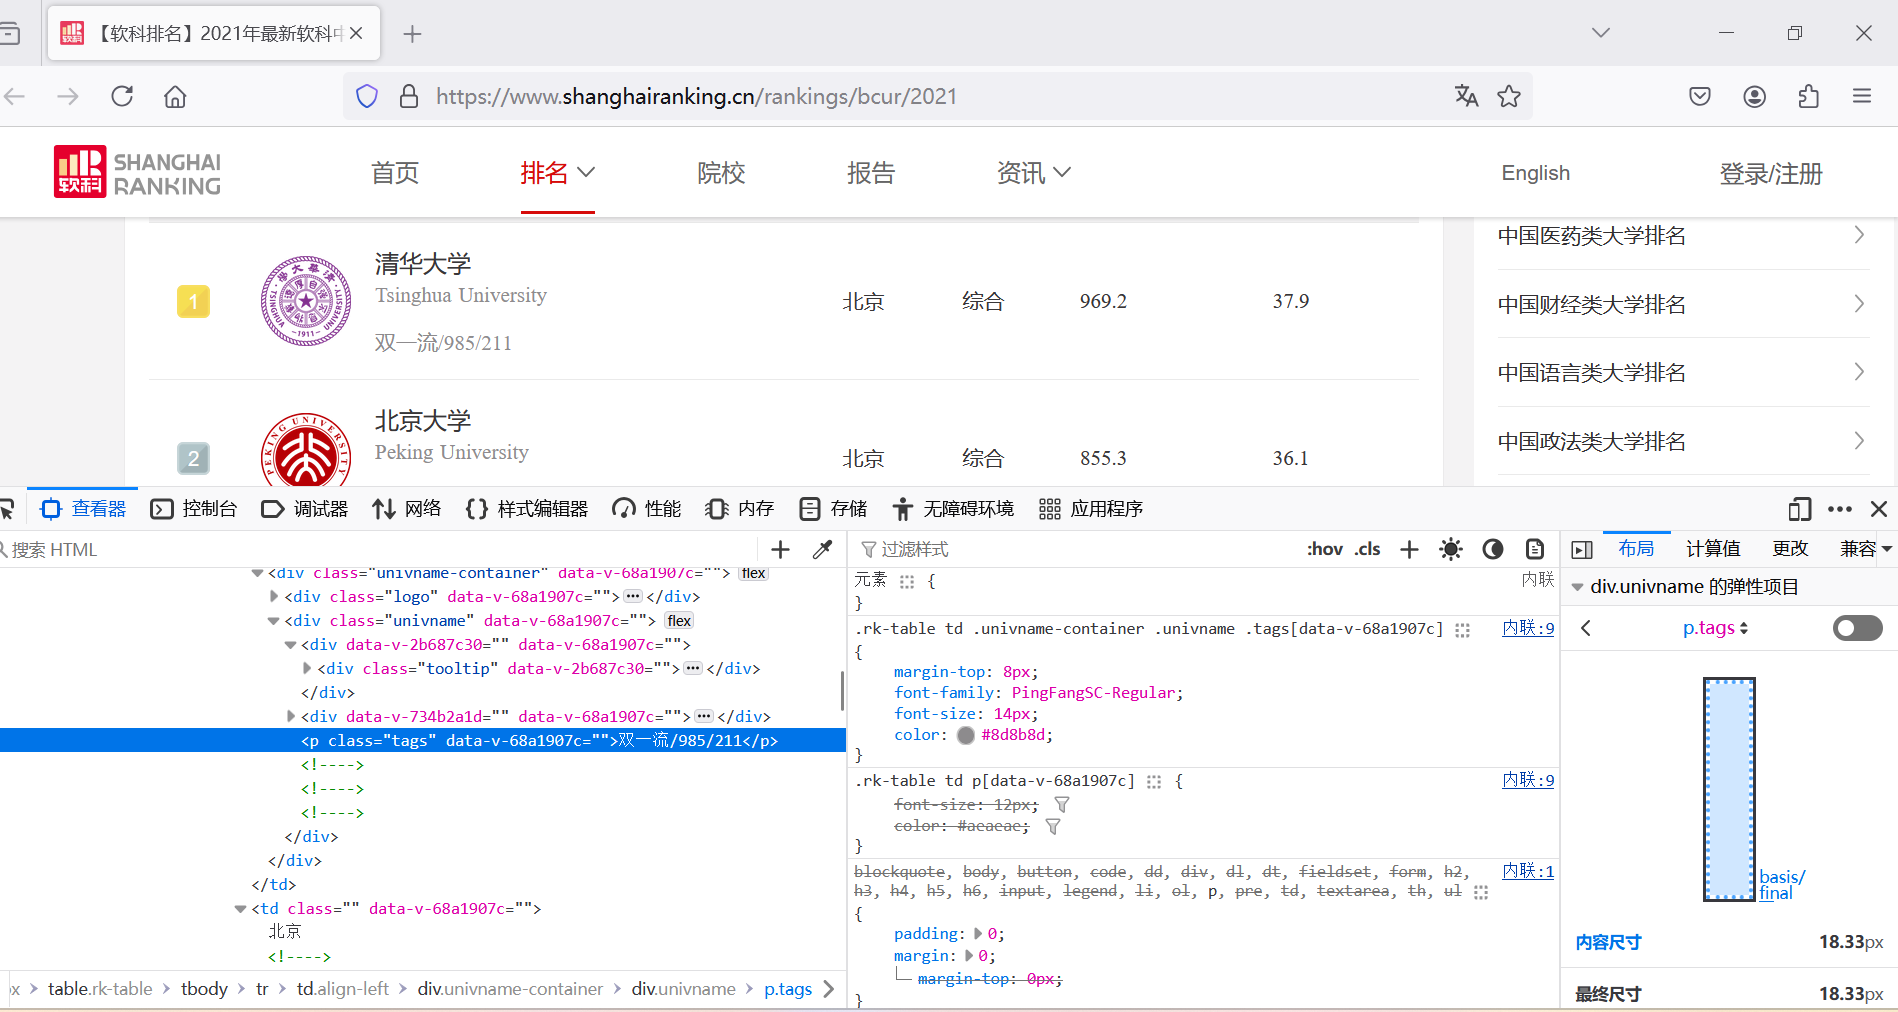Expand the div class tooltip node

(307, 668)
